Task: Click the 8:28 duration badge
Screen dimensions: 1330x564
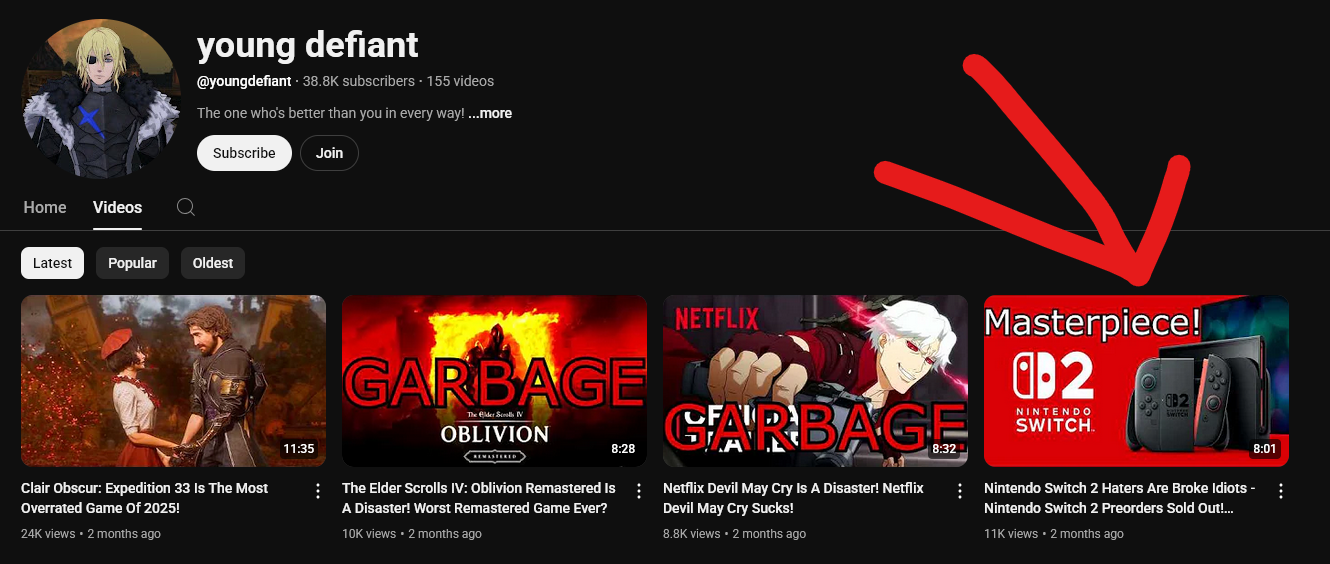Action: click(x=623, y=449)
